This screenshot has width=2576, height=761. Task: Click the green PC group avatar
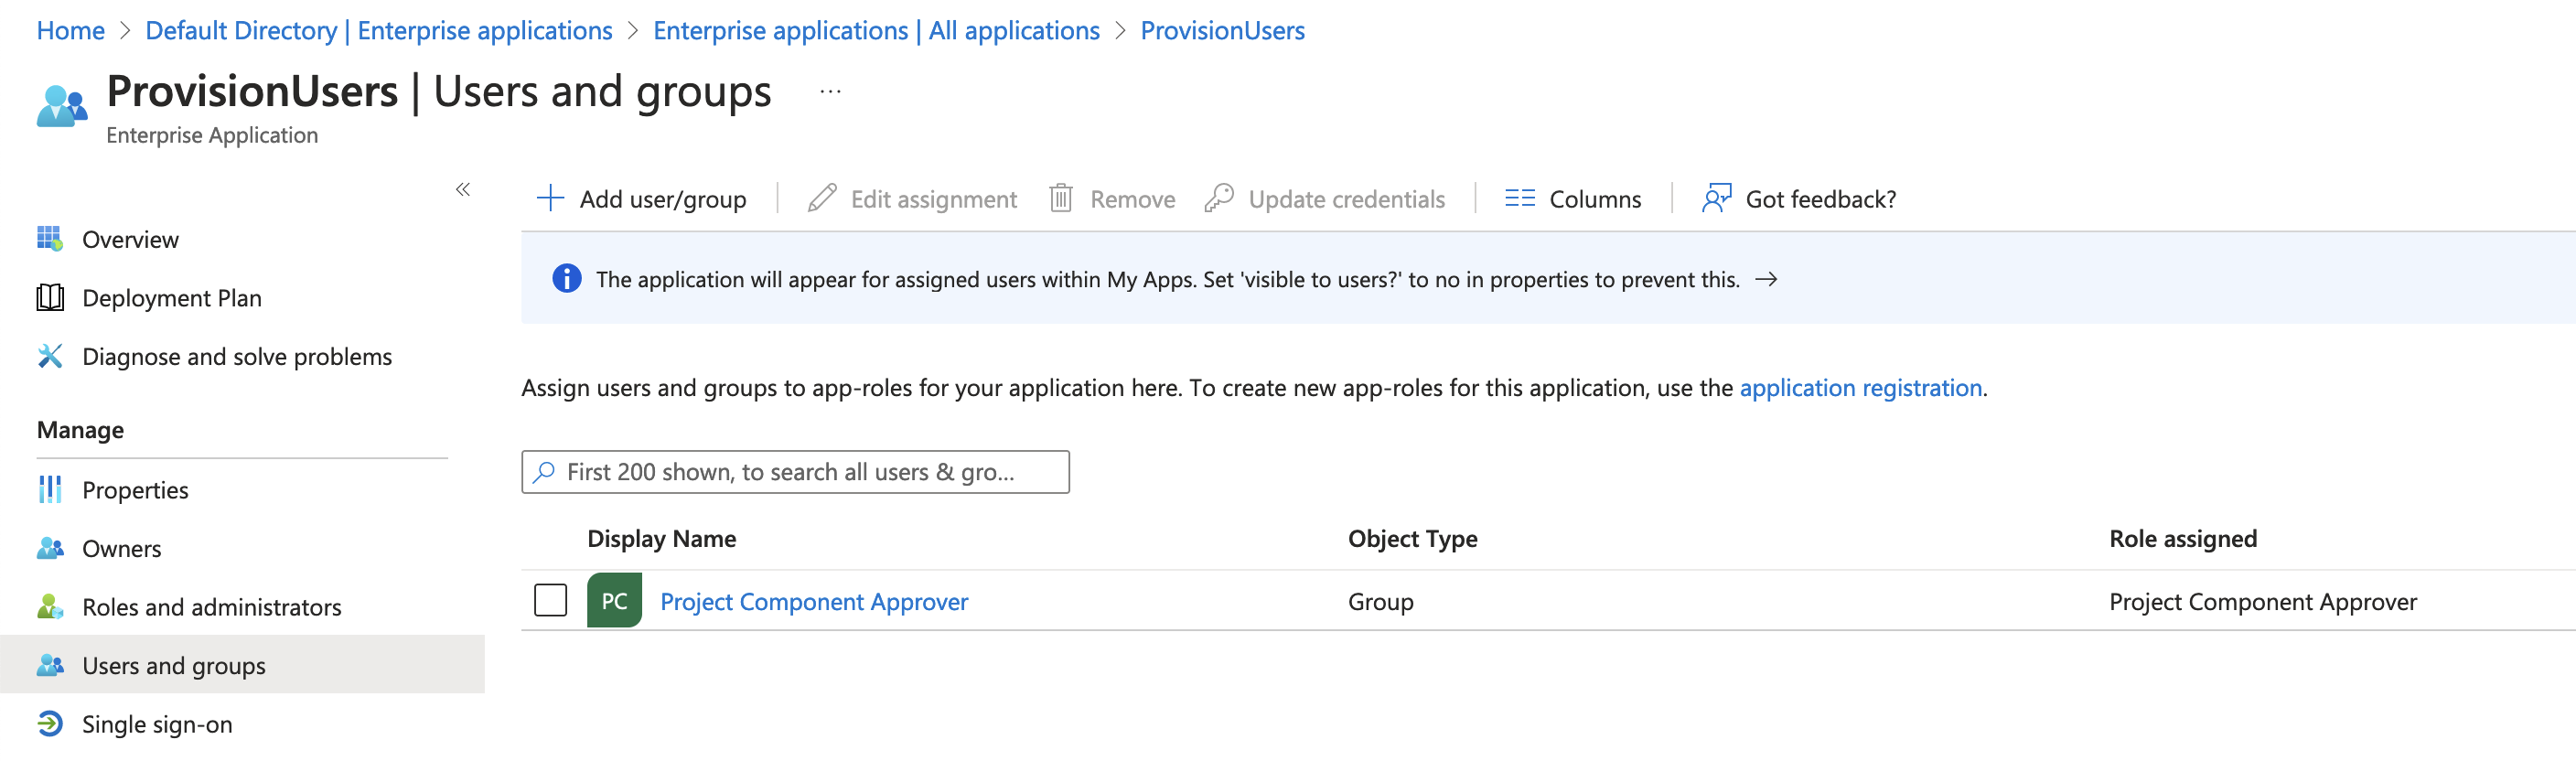click(x=614, y=600)
